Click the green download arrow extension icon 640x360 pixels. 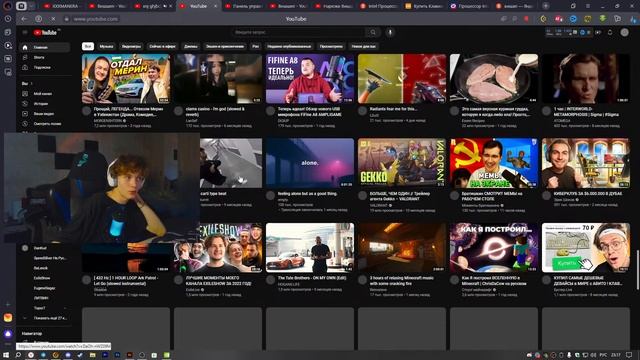602,19
